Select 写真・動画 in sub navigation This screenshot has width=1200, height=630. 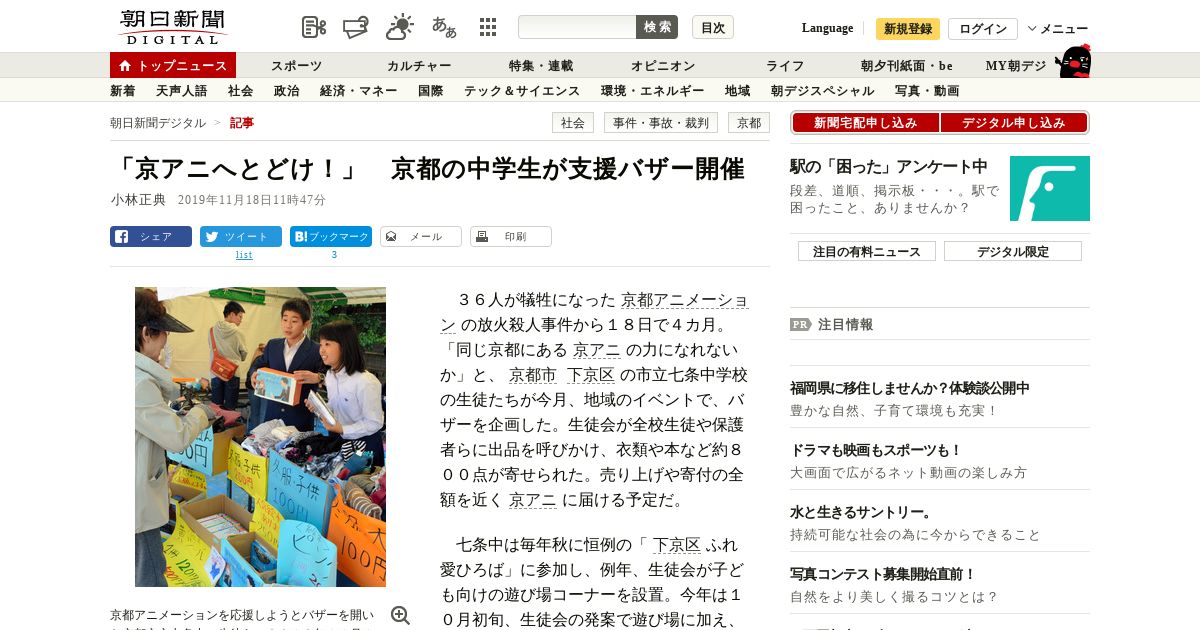point(927,91)
